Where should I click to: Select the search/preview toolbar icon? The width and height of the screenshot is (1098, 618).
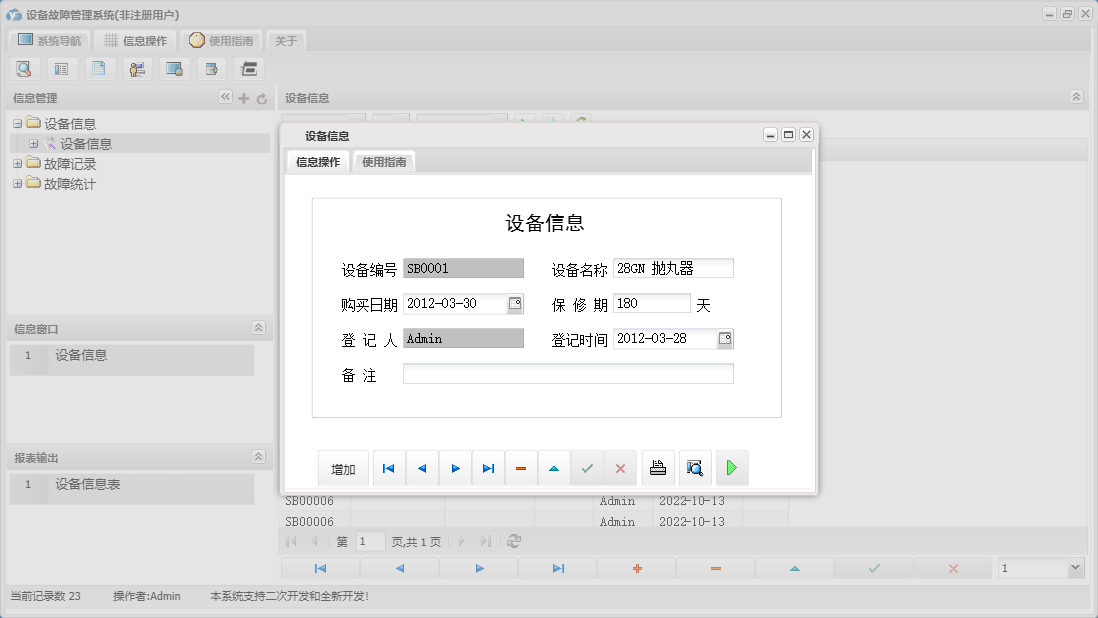point(24,68)
